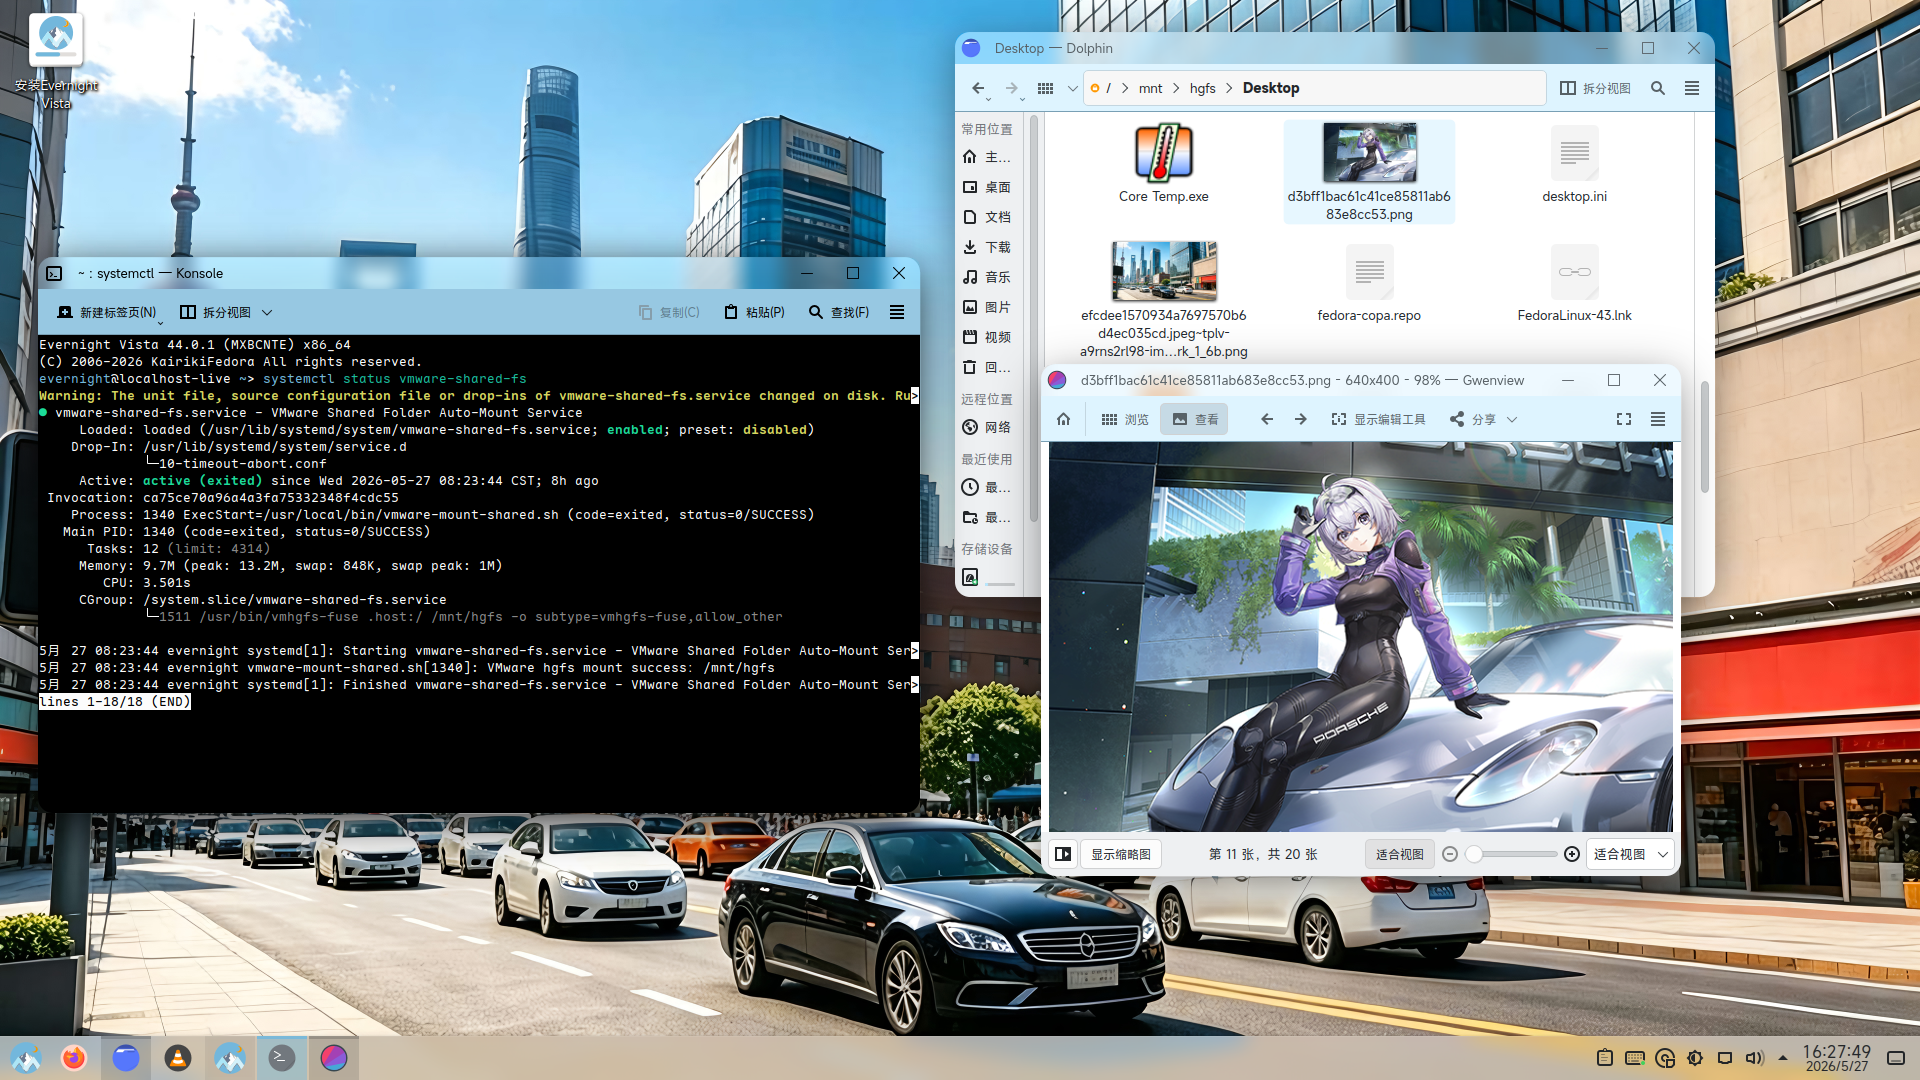Open clipboard icon in system tray
This screenshot has height=1080, width=1920.
click(x=1605, y=1058)
